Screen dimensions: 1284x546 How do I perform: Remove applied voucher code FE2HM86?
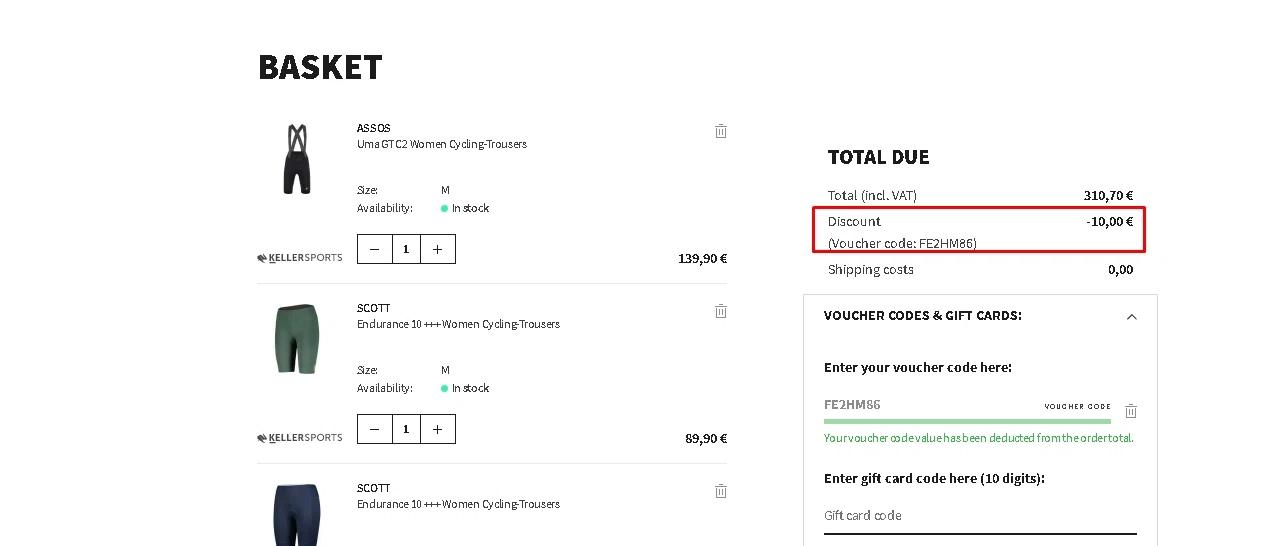[1131, 411]
